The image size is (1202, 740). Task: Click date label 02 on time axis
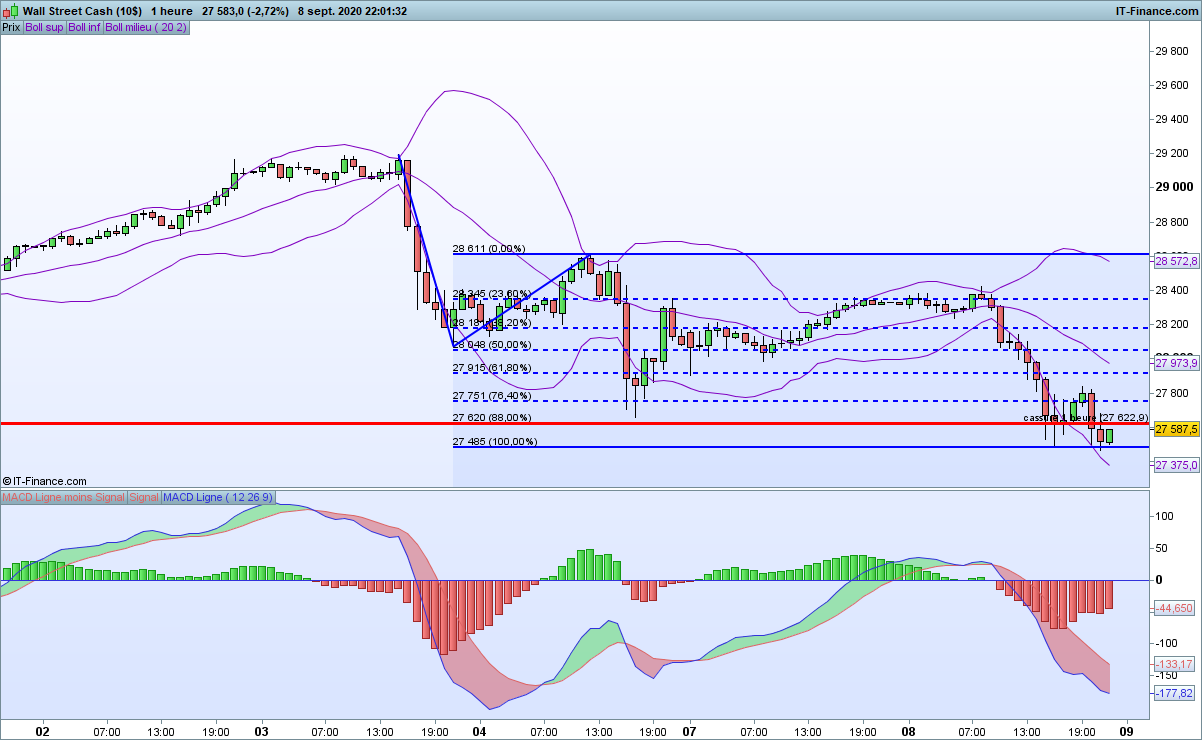click(42, 731)
